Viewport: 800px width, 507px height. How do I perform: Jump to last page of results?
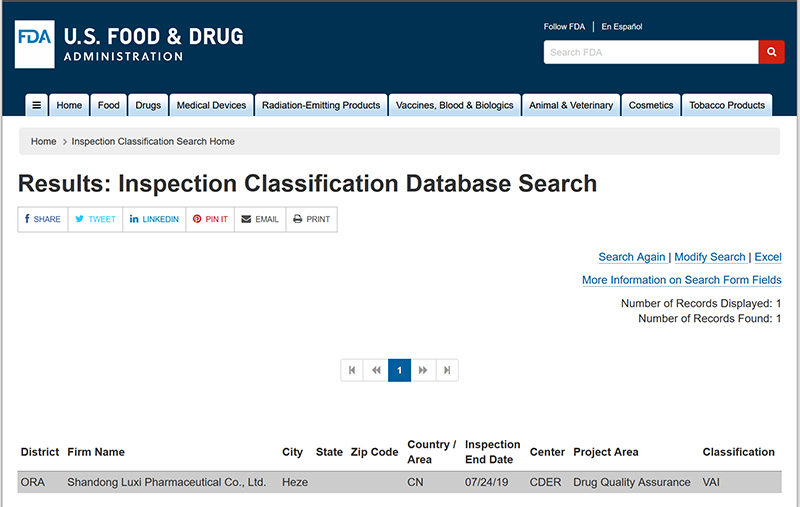point(447,370)
